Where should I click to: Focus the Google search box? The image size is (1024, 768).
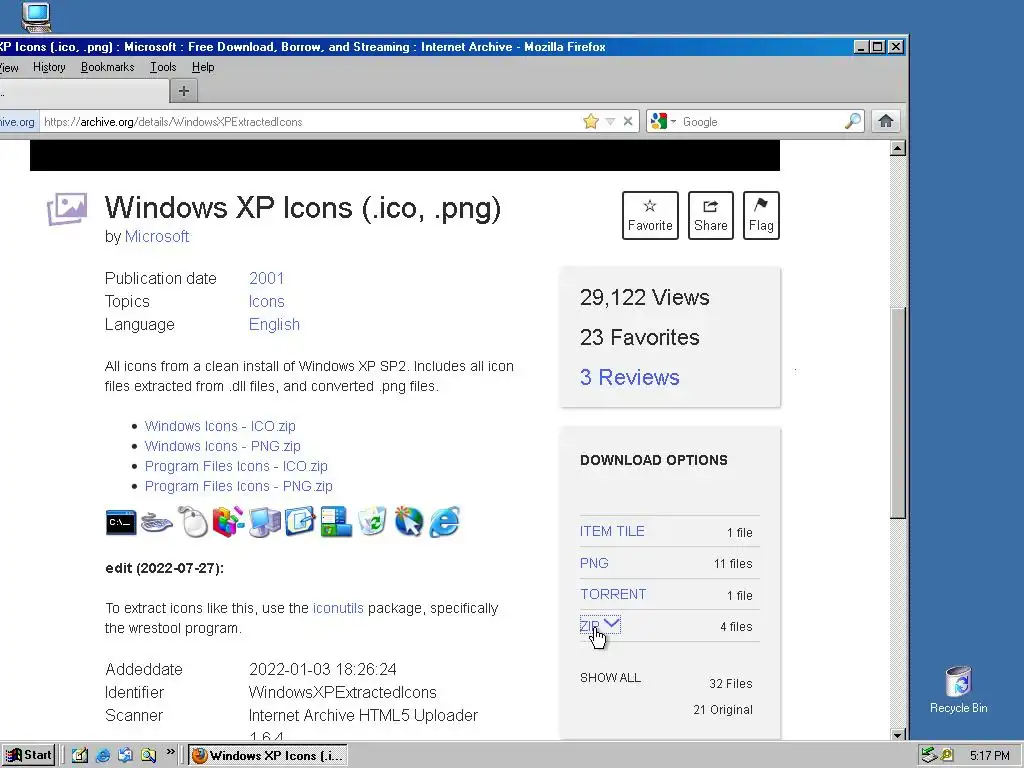point(761,121)
